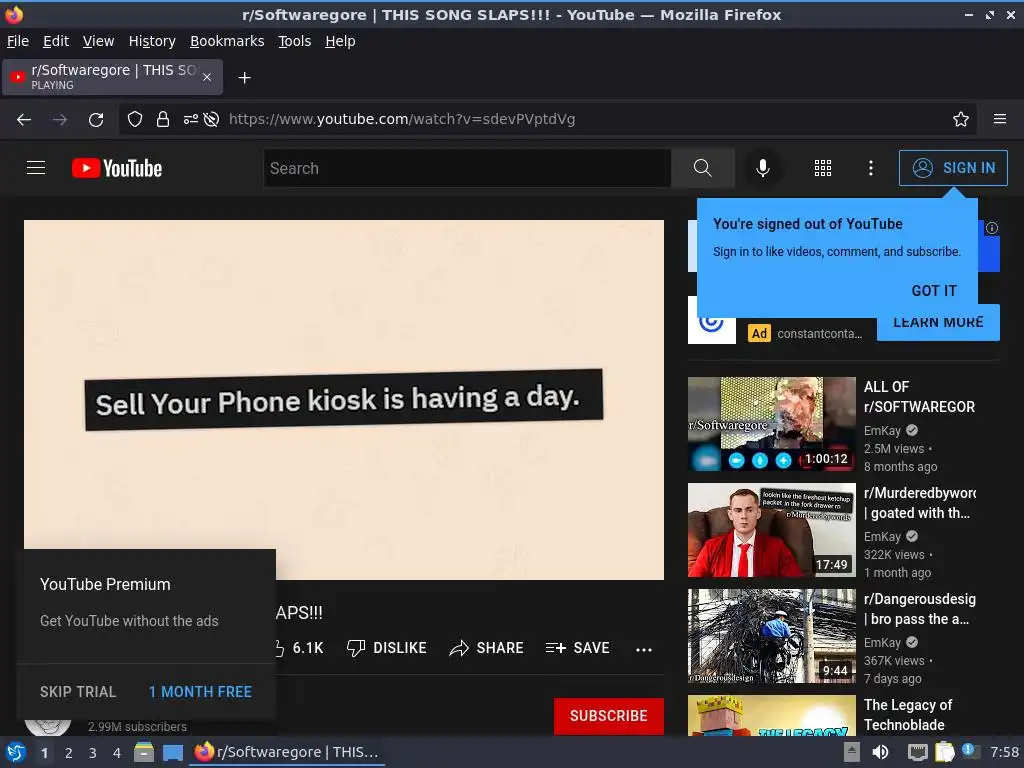Click the show desktop taskbar icon
This screenshot has width=1024, height=768.
pos(172,752)
